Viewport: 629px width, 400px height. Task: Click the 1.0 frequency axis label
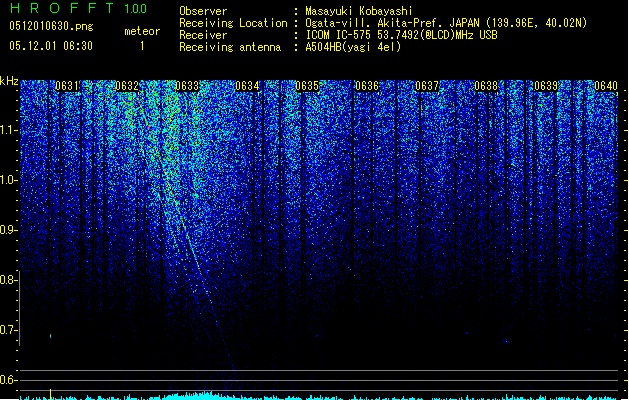(x=8, y=180)
